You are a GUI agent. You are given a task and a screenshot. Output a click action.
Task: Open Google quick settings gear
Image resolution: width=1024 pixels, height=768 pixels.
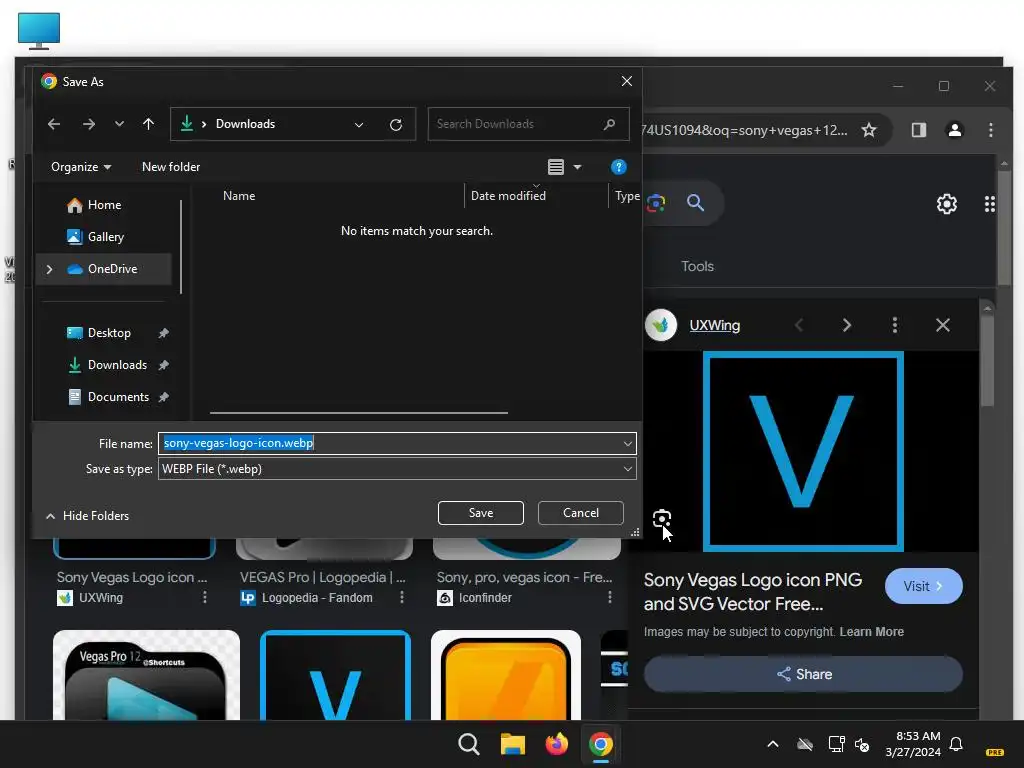point(947,204)
